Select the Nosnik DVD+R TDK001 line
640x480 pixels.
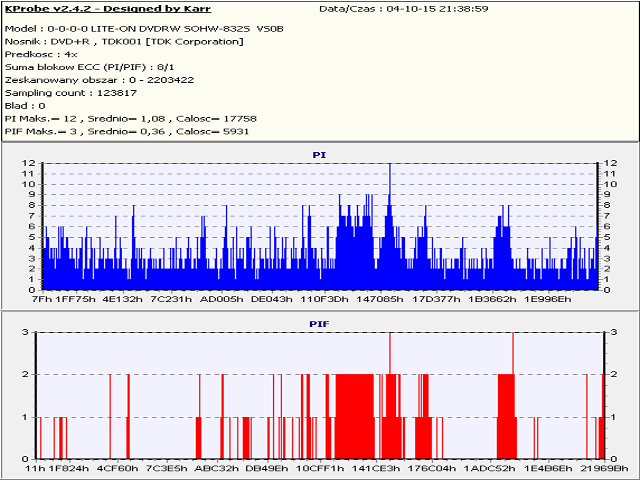point(124,42)
